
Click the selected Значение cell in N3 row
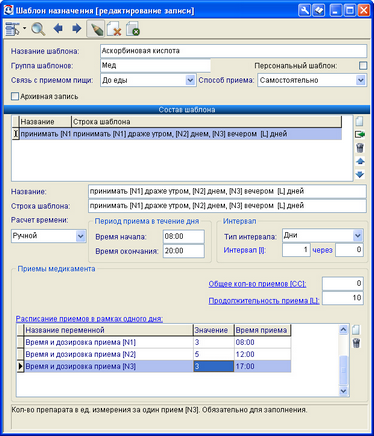(x=213, y=366)
